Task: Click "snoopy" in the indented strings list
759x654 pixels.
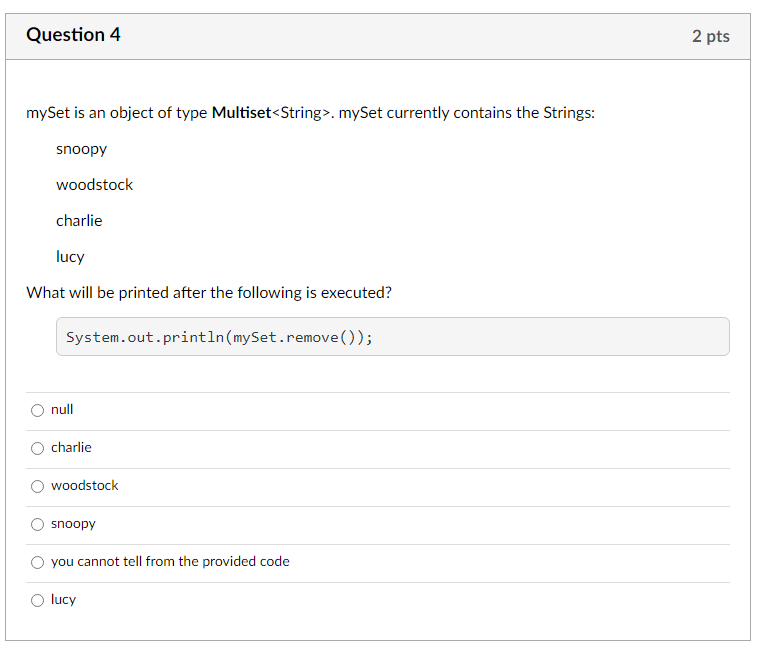Action: tap(81, 149)
